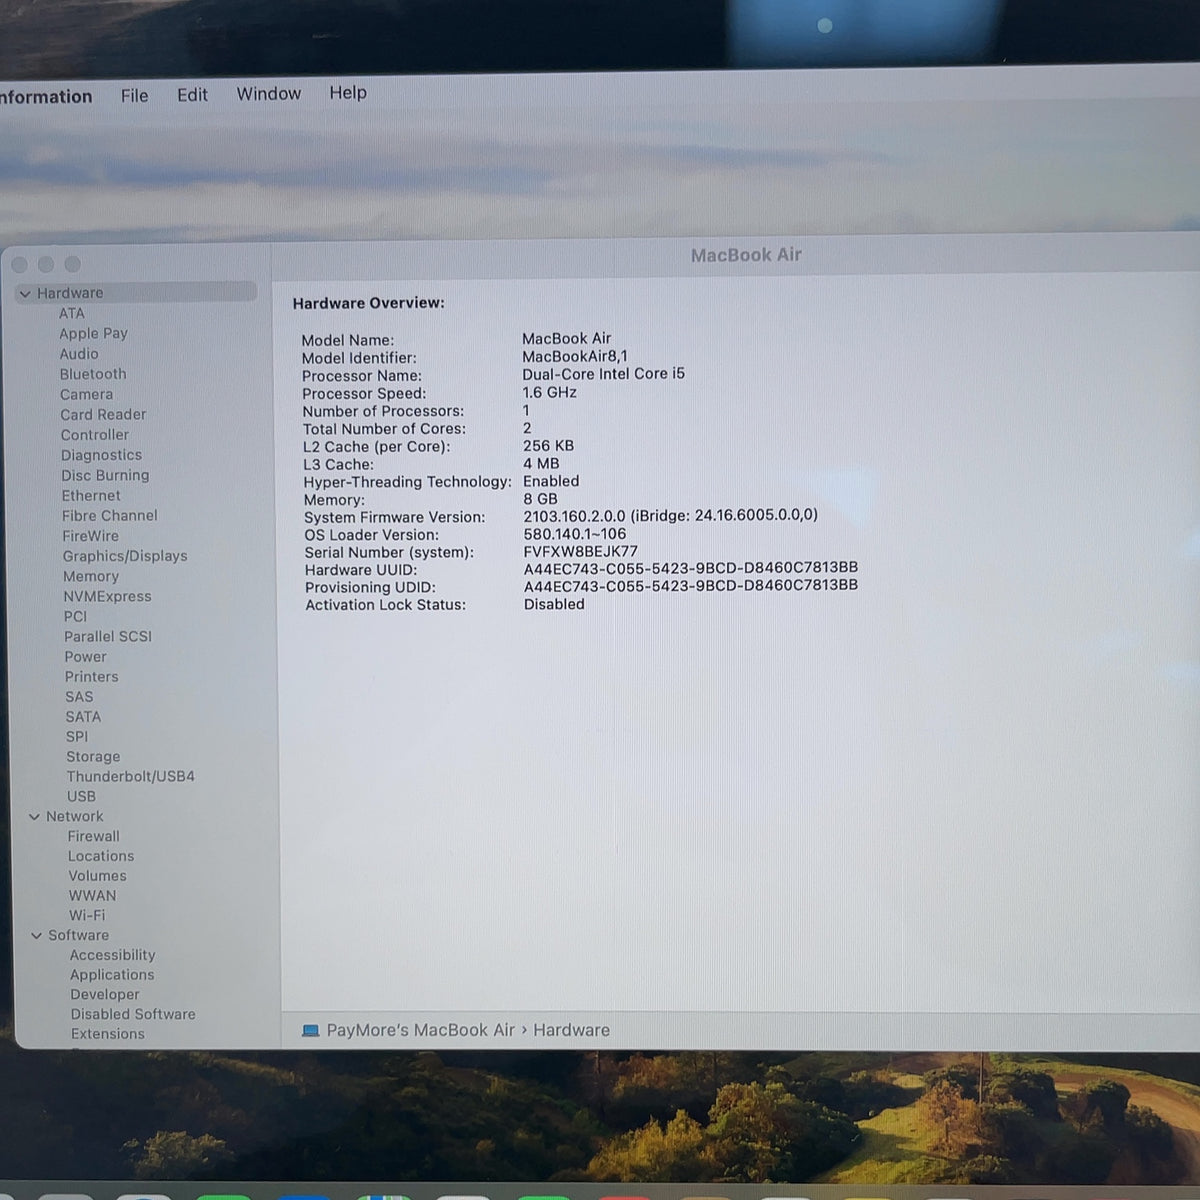The width and height of the screenshot is (1200, 1200).
Task: Select Apple Pay in the sidebar
Action: [93, 333]
